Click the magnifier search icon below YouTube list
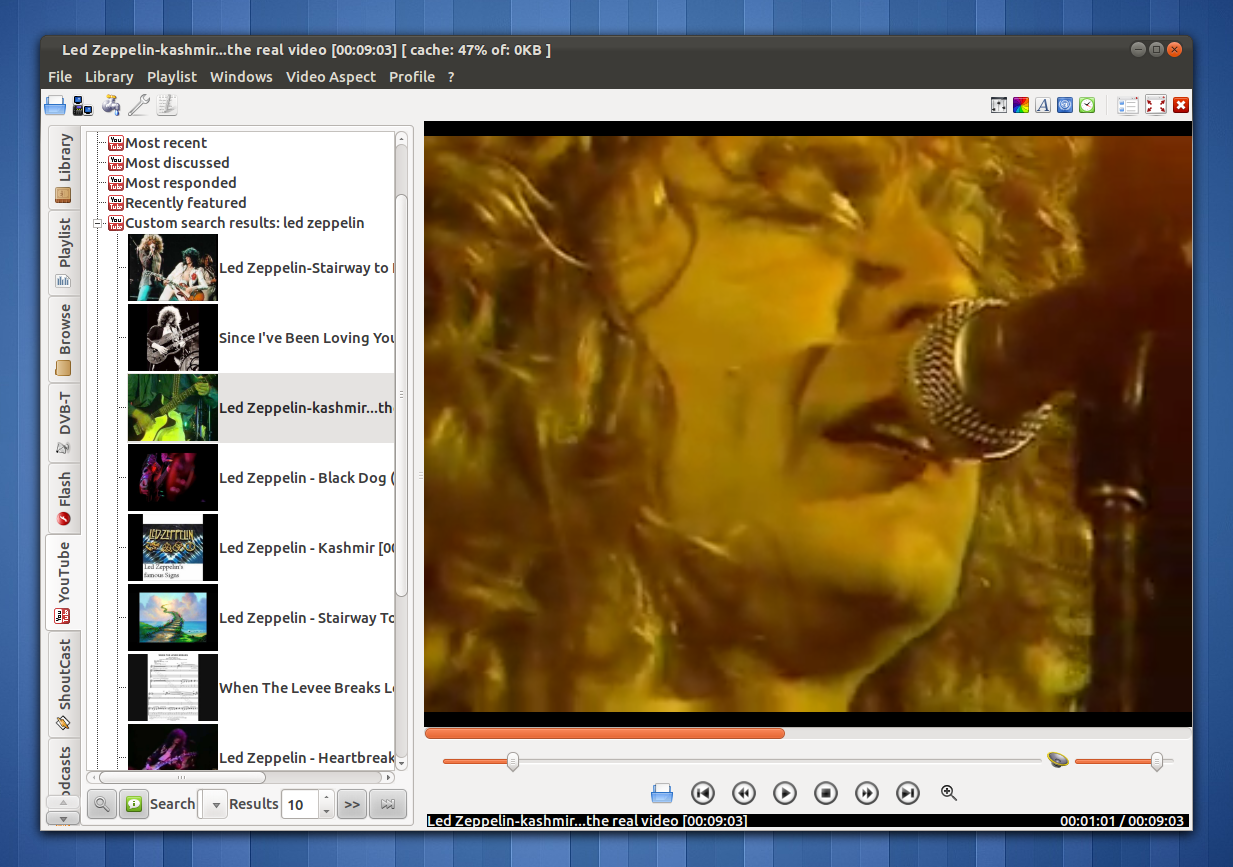Image resolution: width=1233 pixels, height=867 pixels. tap(101, 804)
